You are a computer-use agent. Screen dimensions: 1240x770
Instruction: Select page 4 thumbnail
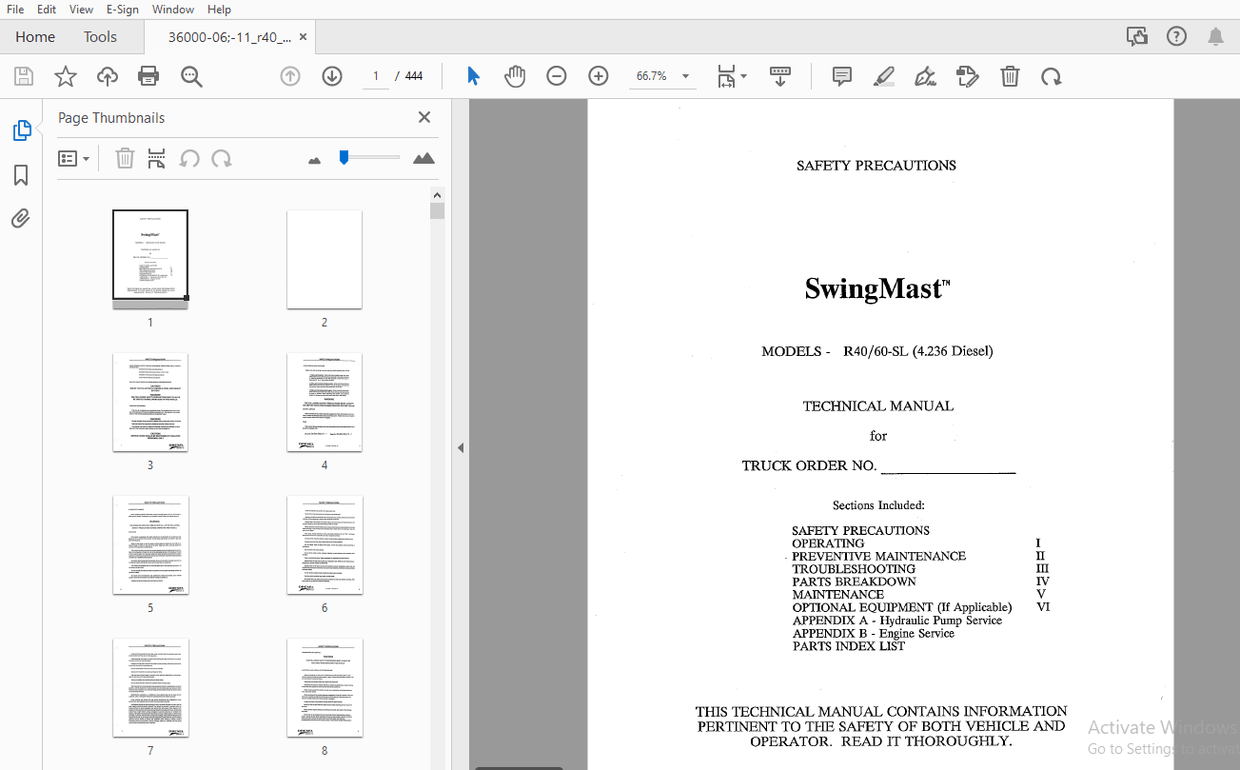324,403
